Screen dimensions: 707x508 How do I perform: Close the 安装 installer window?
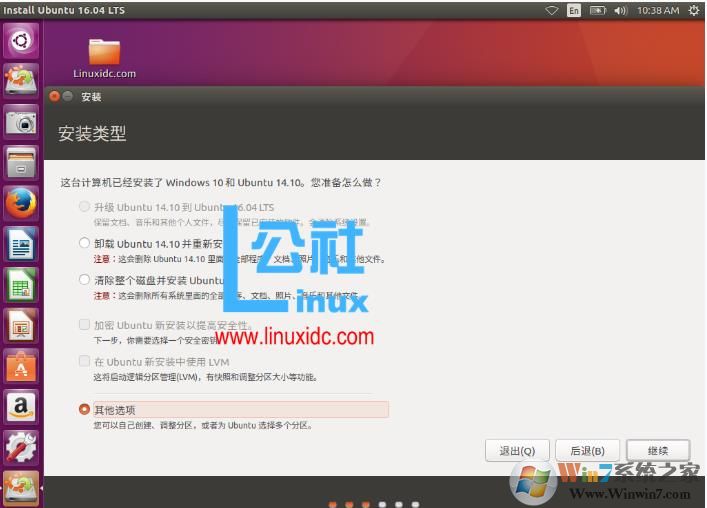click(x=55, y=96)
